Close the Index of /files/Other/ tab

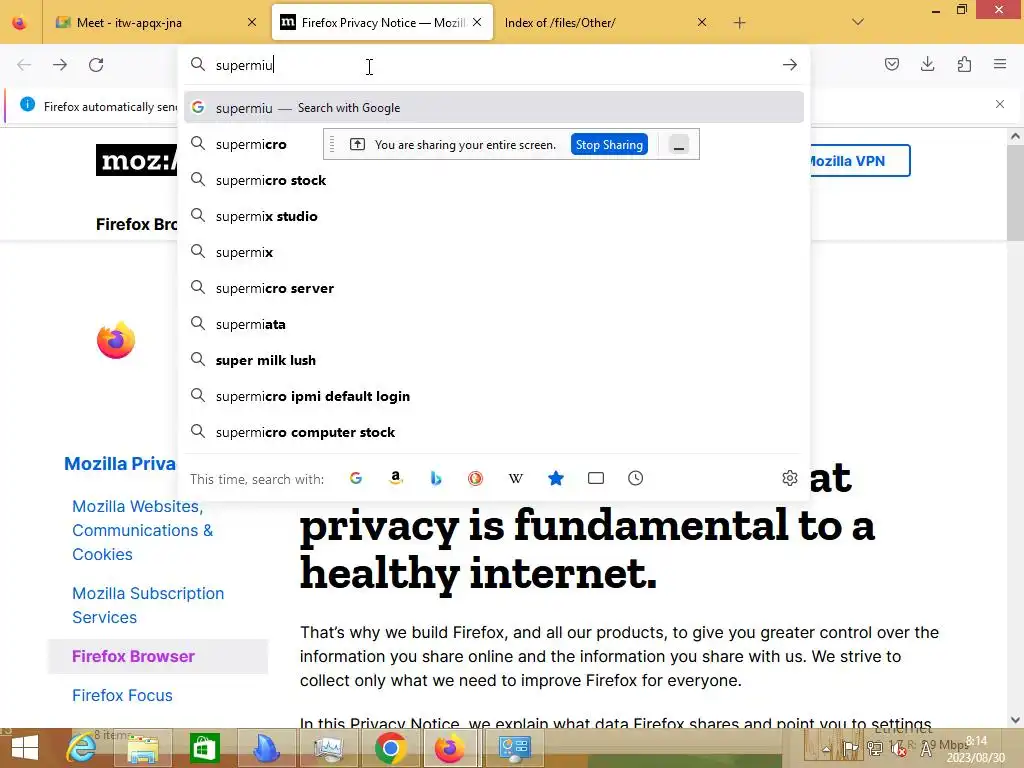(701, 23)
